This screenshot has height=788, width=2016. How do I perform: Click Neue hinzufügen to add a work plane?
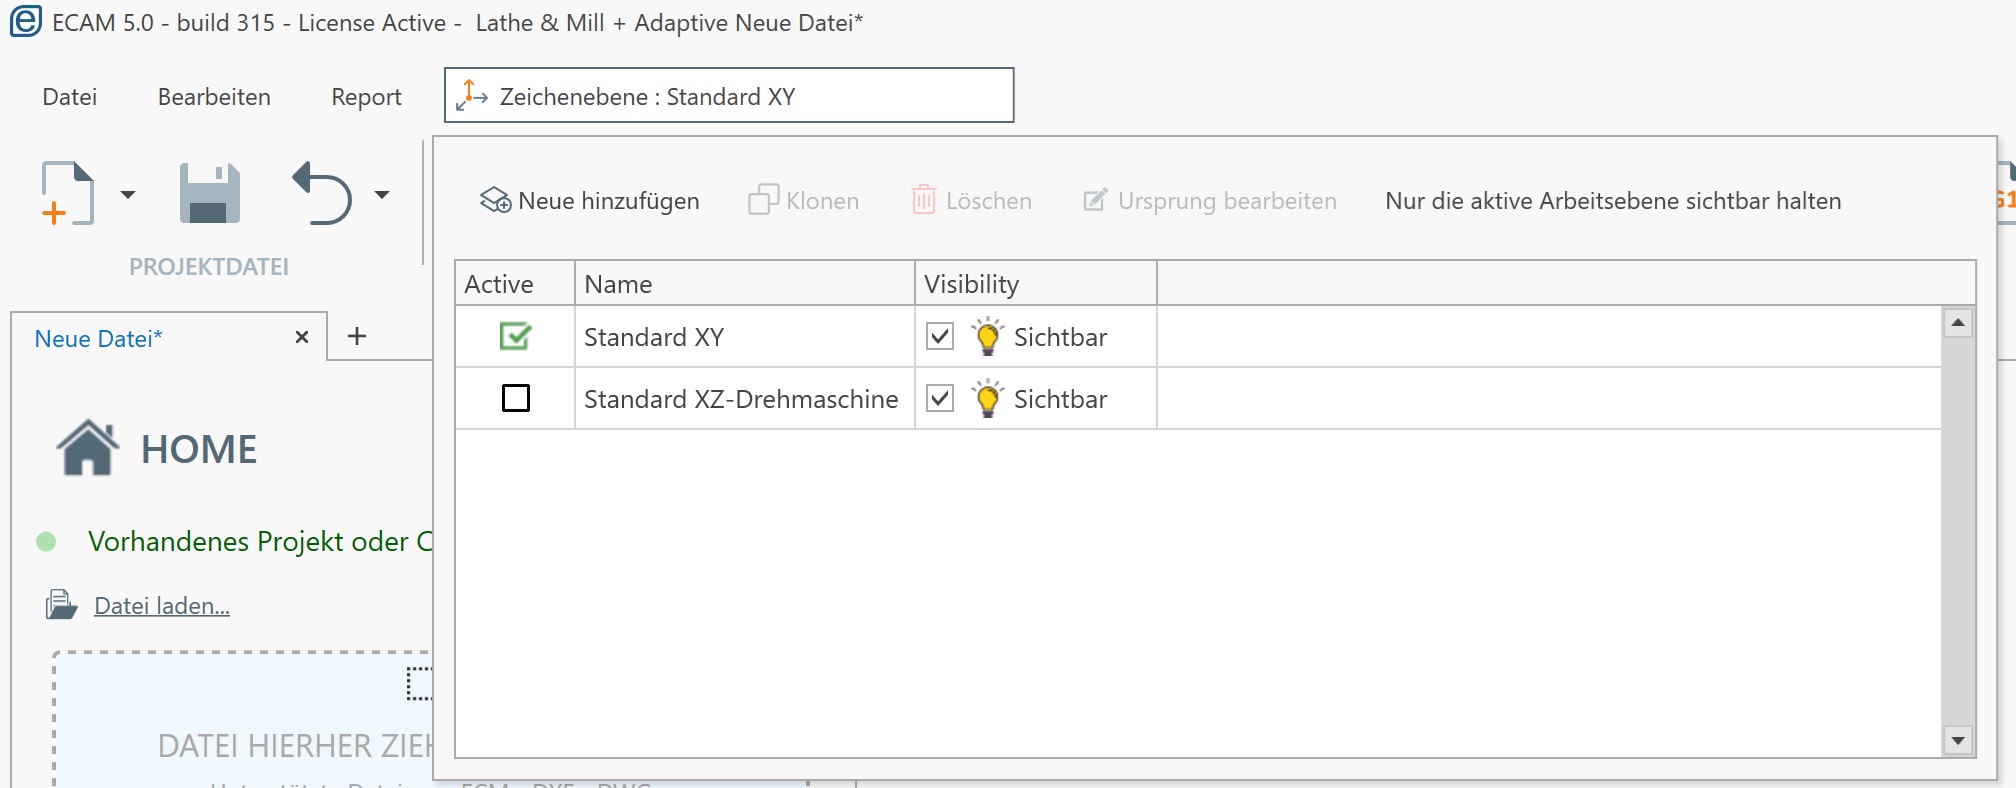(x=590, y=201)
